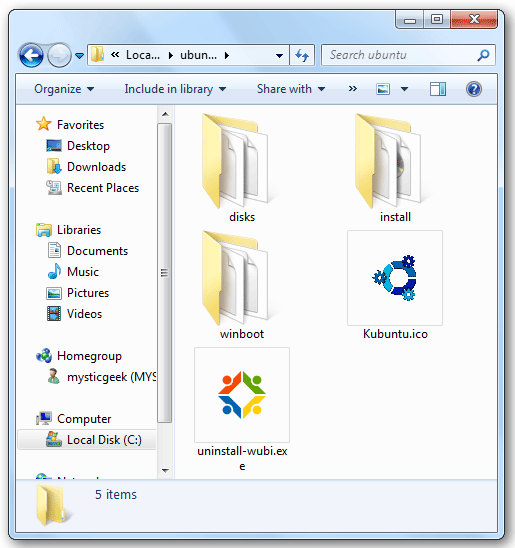Click the Homegroup spheres icon
This screenshot has height=548, width=515.
(x=44, y=355)
